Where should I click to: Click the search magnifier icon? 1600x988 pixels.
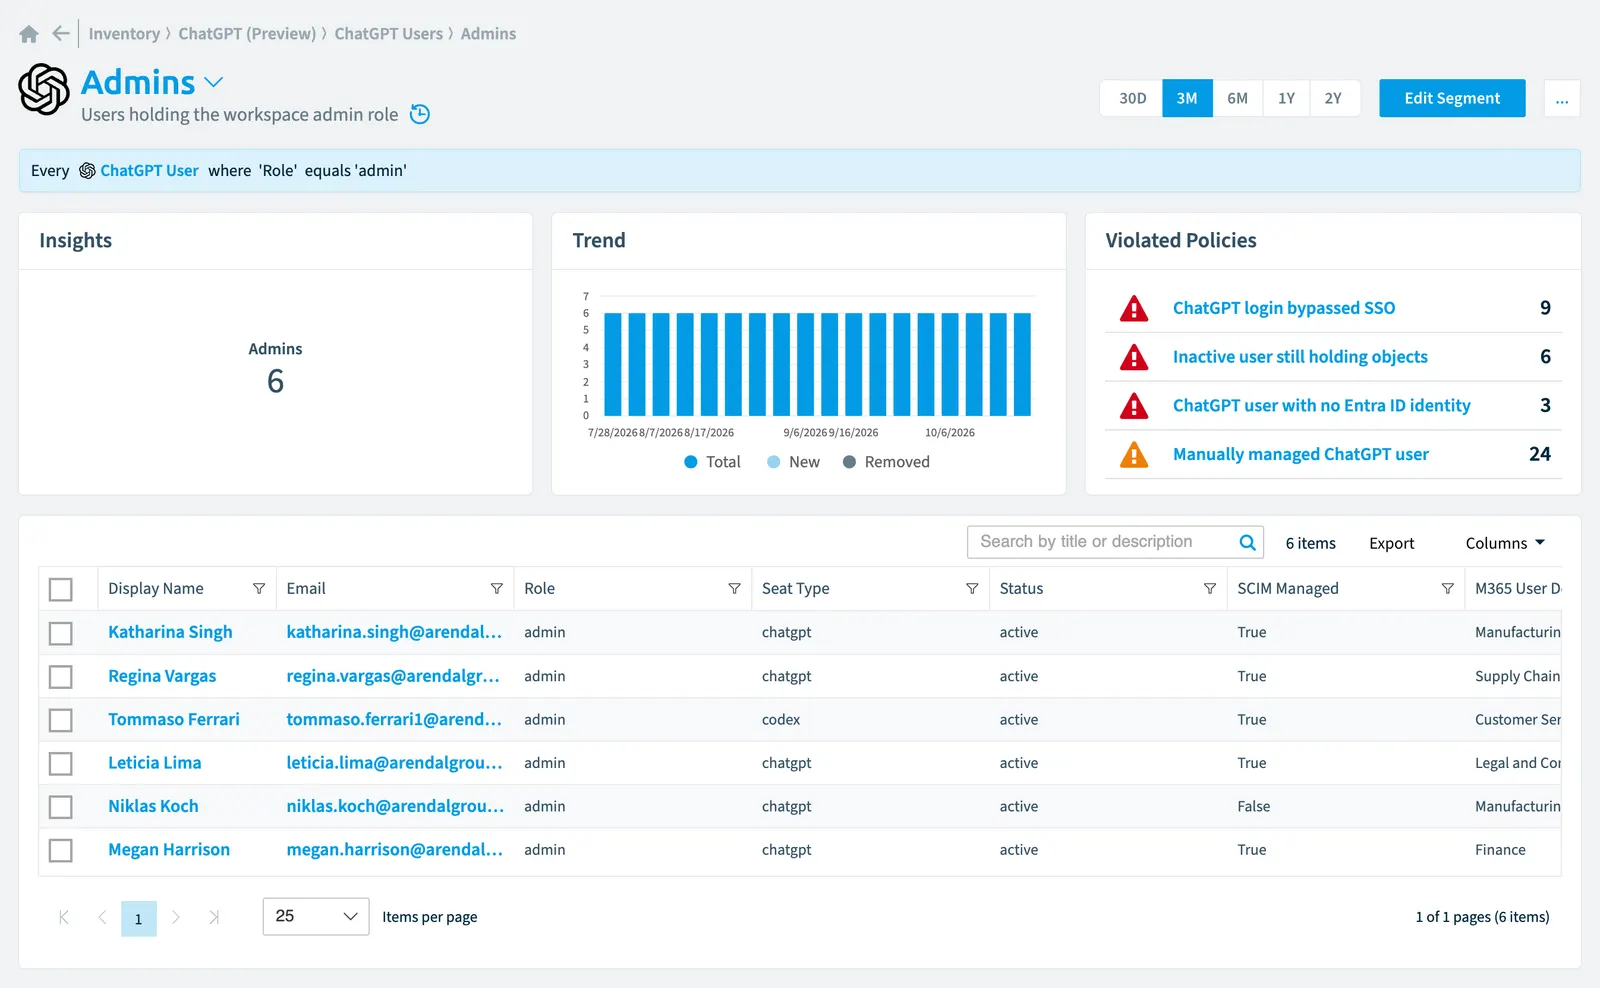1247,542
